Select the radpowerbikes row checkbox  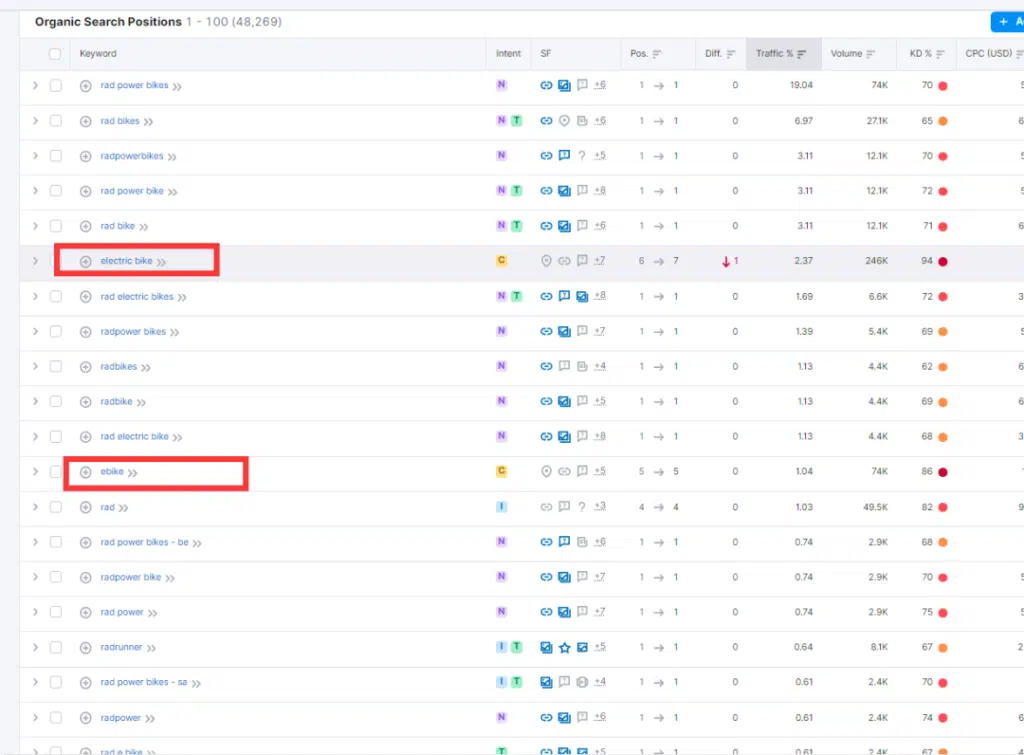tap(56, 156)
